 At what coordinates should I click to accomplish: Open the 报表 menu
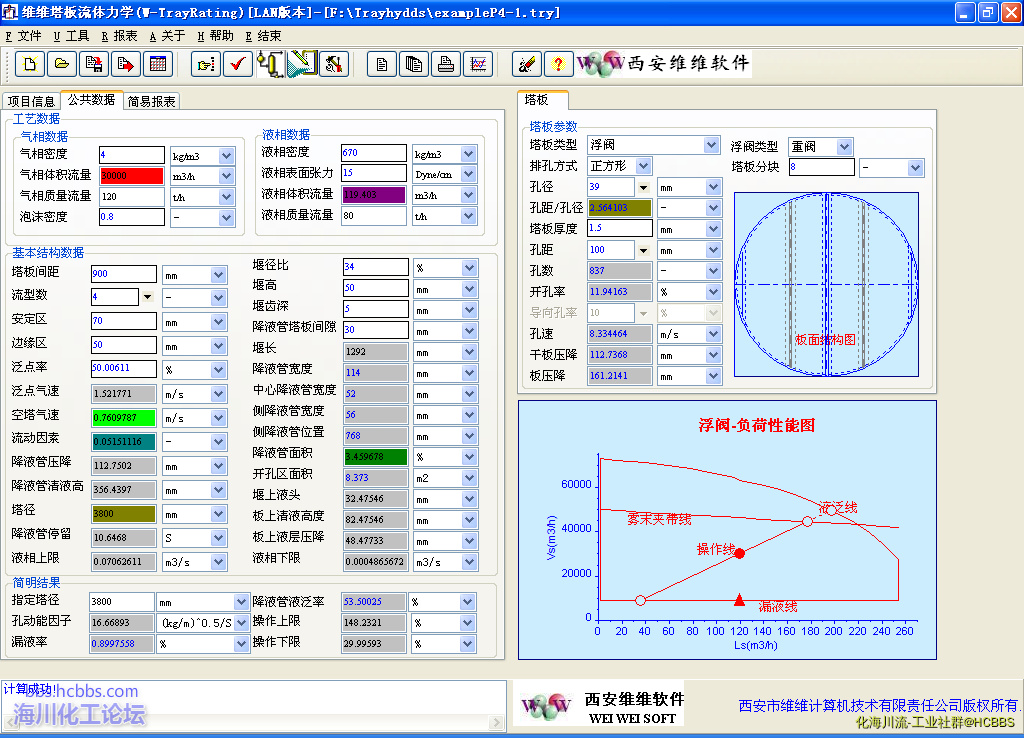[x=120, y=35]
